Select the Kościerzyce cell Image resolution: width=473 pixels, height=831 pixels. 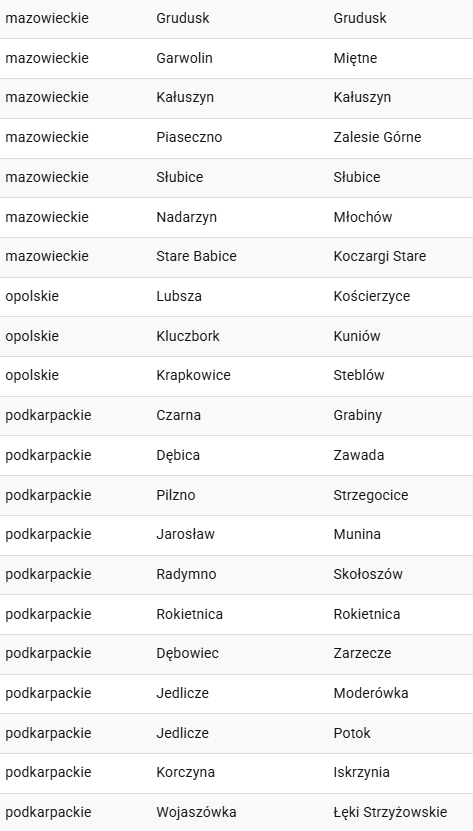pyautogui.click(x=372, y=296)
